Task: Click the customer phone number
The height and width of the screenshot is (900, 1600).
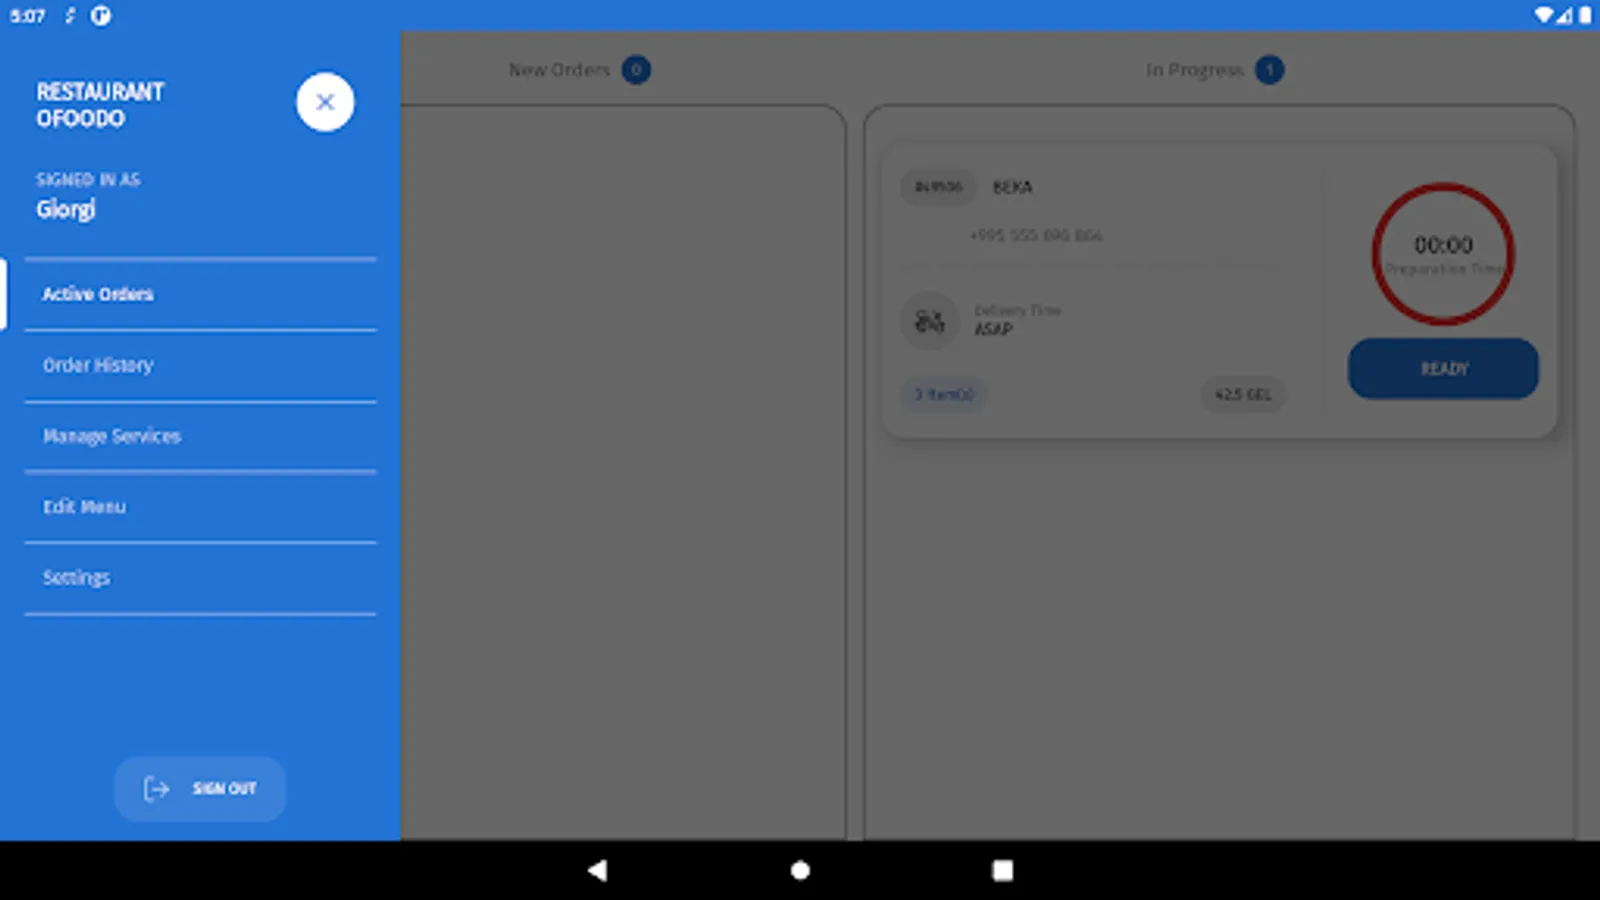Action: tap(1036, 236)
